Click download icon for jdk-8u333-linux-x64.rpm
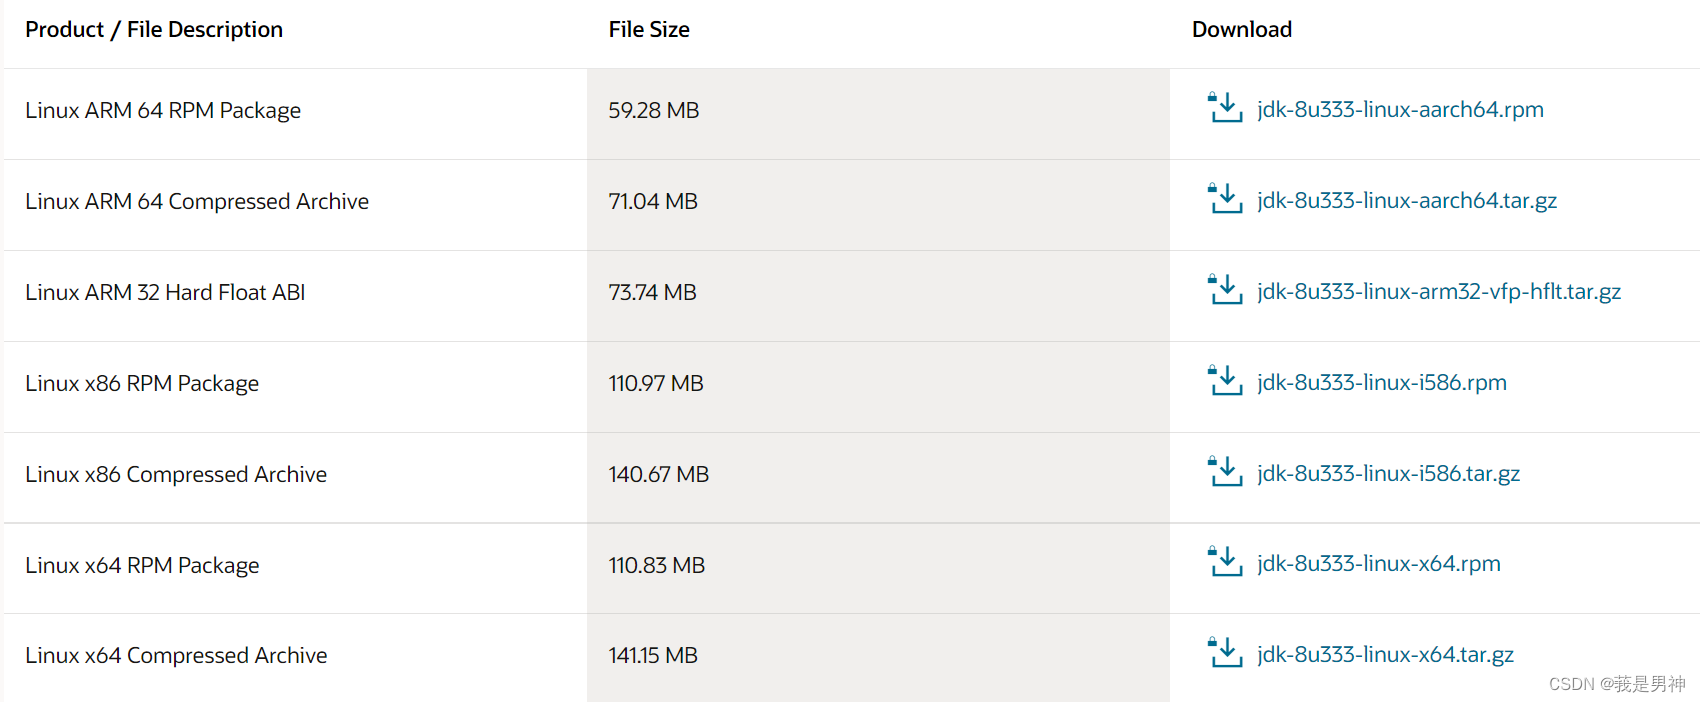This screenshot has width=1700, height=702. point(1225,561)
